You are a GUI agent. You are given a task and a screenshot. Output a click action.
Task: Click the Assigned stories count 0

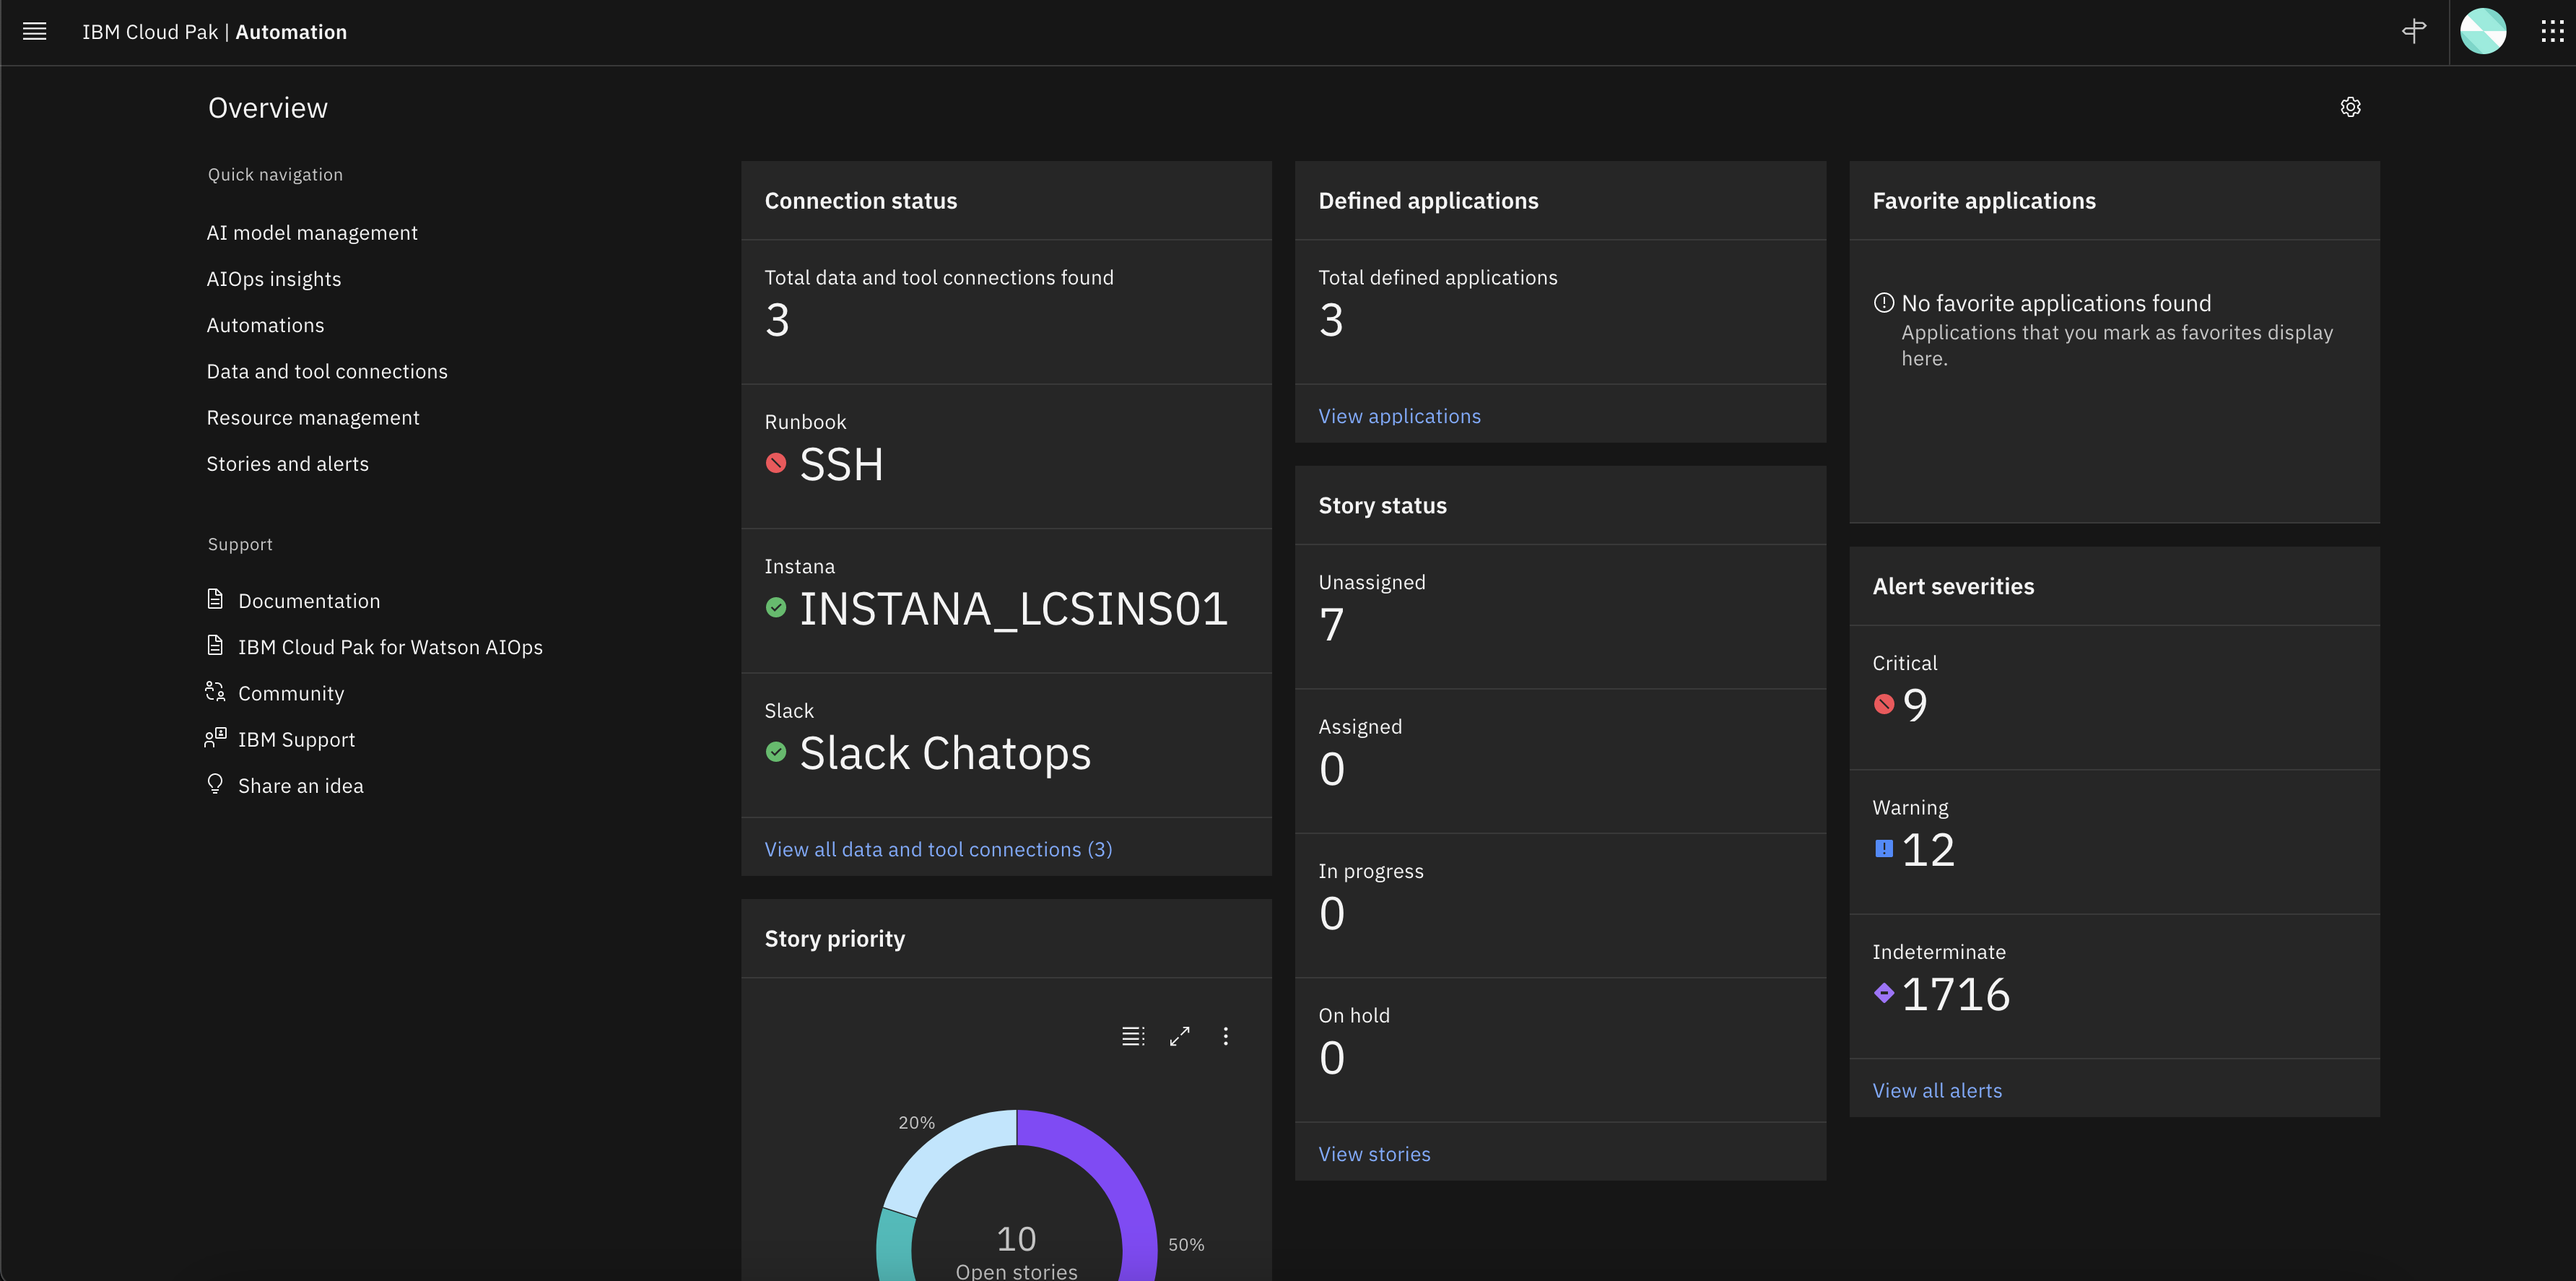[x=1331, y=769]
